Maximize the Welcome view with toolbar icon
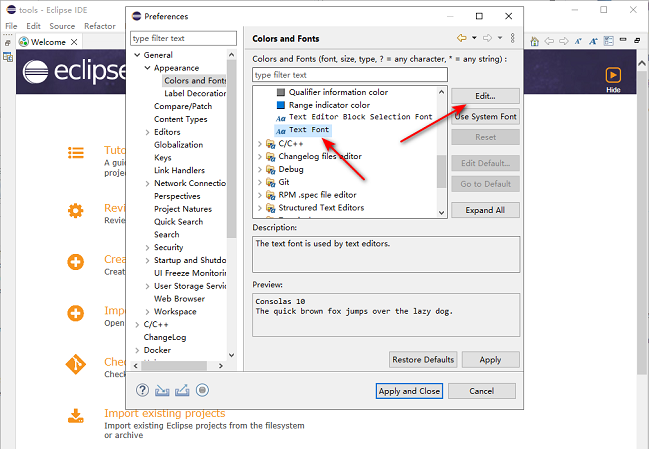The height and width of the screenshot is (449, 650). (x=637, y=40)
